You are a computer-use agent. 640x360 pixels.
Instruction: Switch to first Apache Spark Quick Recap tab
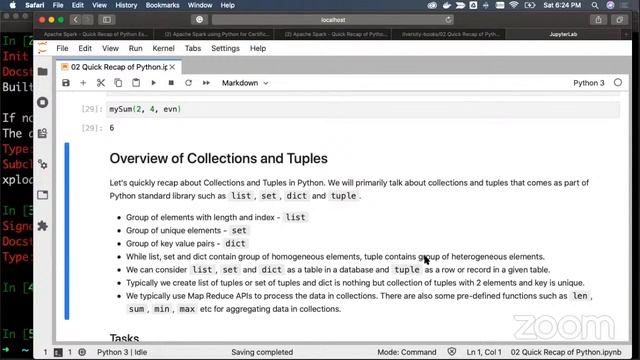click(96, 34)
